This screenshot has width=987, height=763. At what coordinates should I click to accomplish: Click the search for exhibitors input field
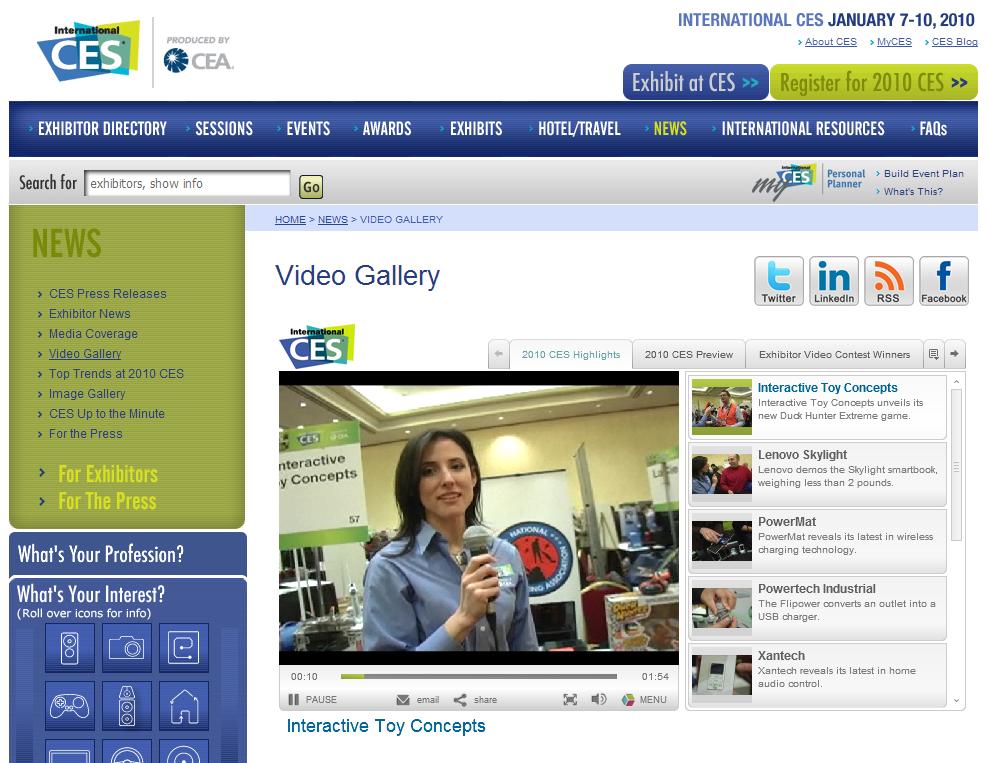188,183
